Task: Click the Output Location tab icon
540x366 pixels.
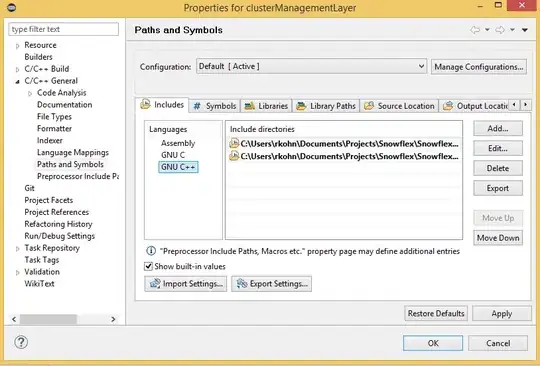Action: coord(448,106)
